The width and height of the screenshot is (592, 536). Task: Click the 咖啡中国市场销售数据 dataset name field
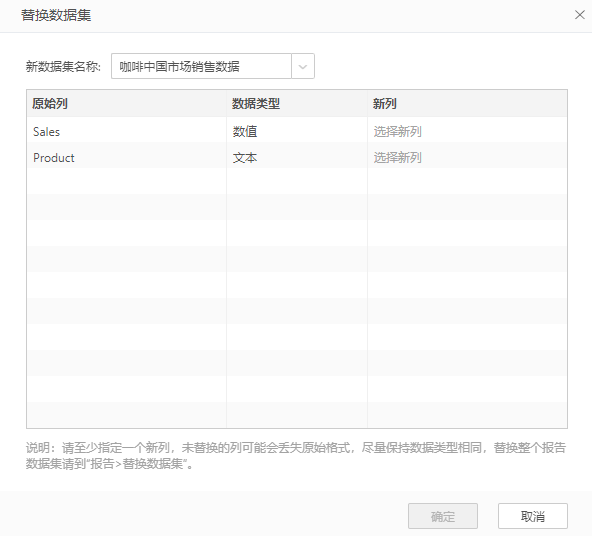coord(201,66)
